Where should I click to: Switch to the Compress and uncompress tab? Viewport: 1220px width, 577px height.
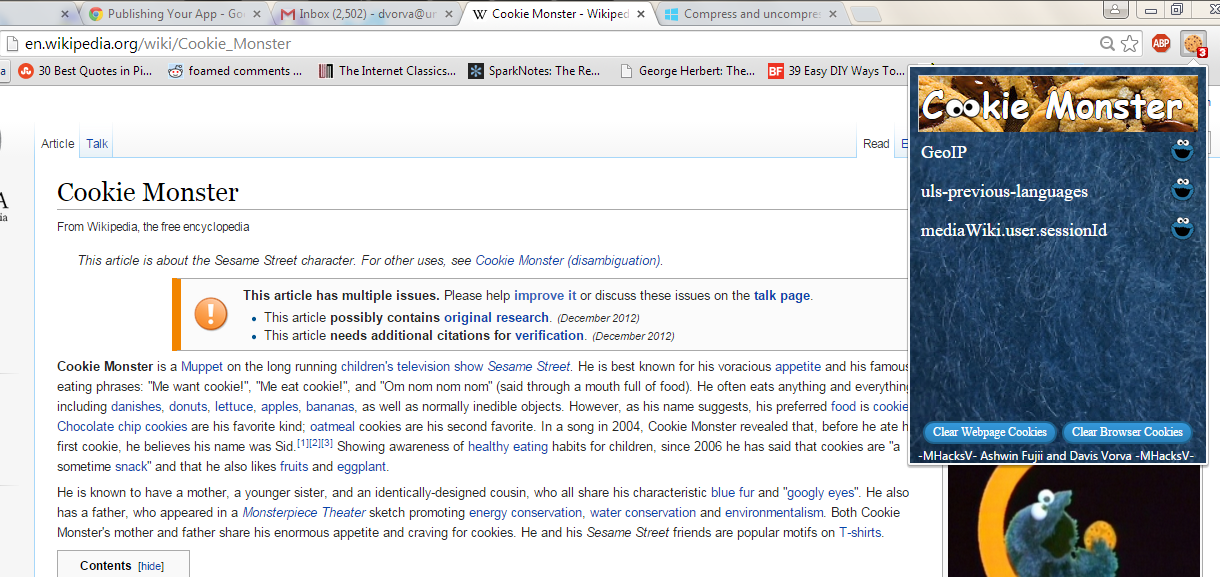coord(748,14)
